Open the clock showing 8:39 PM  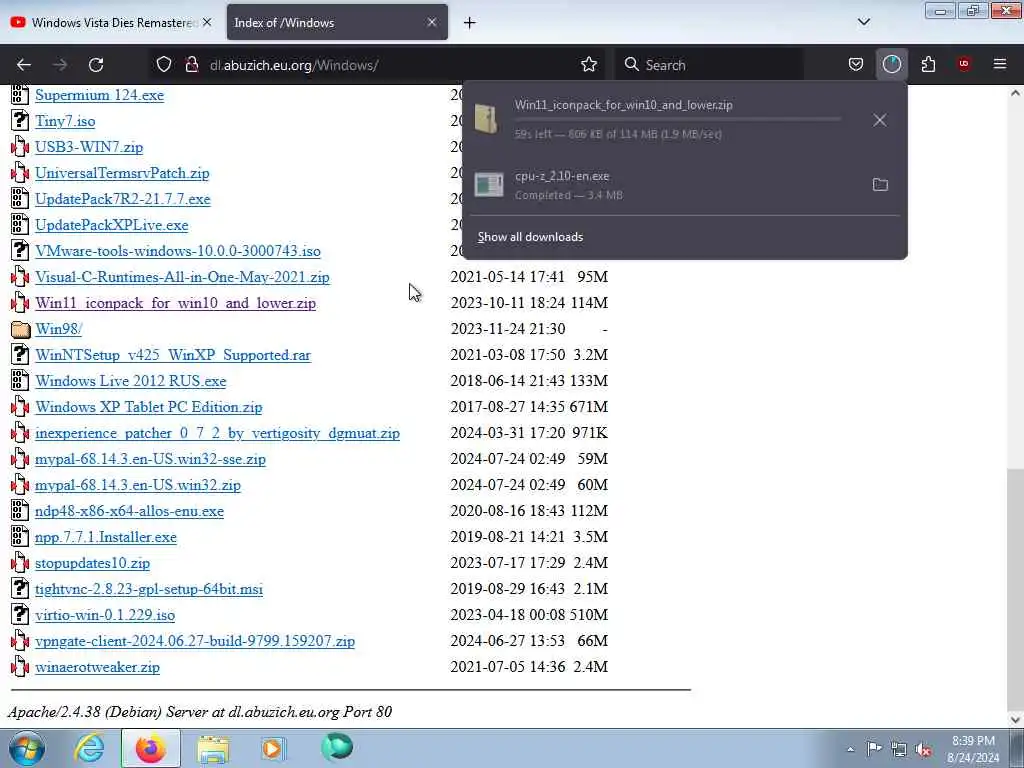[973, 749]
